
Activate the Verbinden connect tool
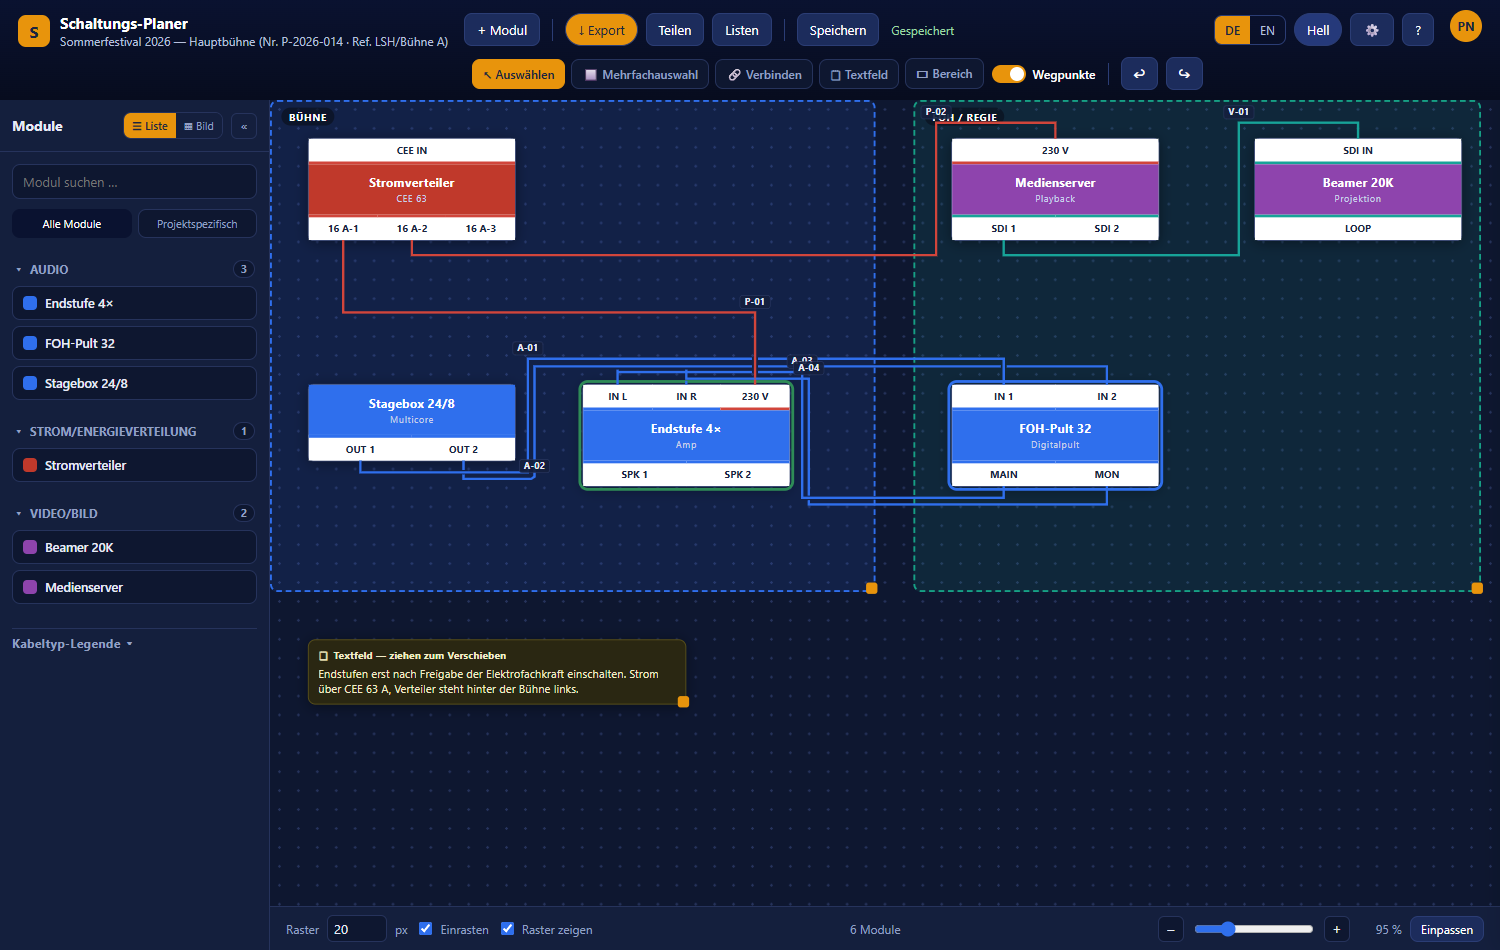coord(765,74)
